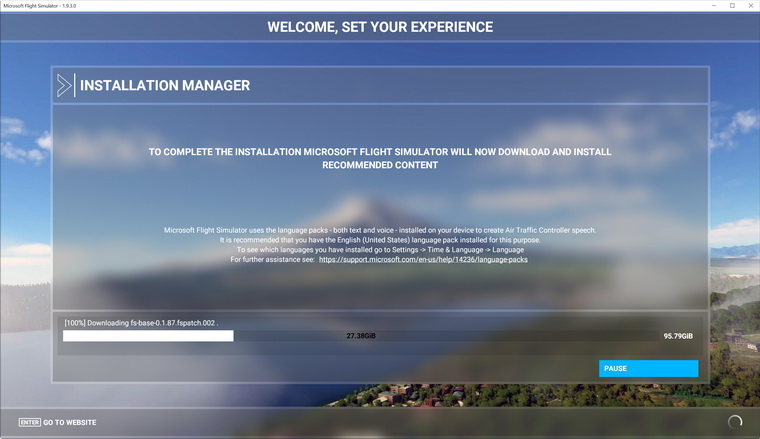Open the language-packs support link
This screenshot has height=439, width=760.
[x=423, y=259]
